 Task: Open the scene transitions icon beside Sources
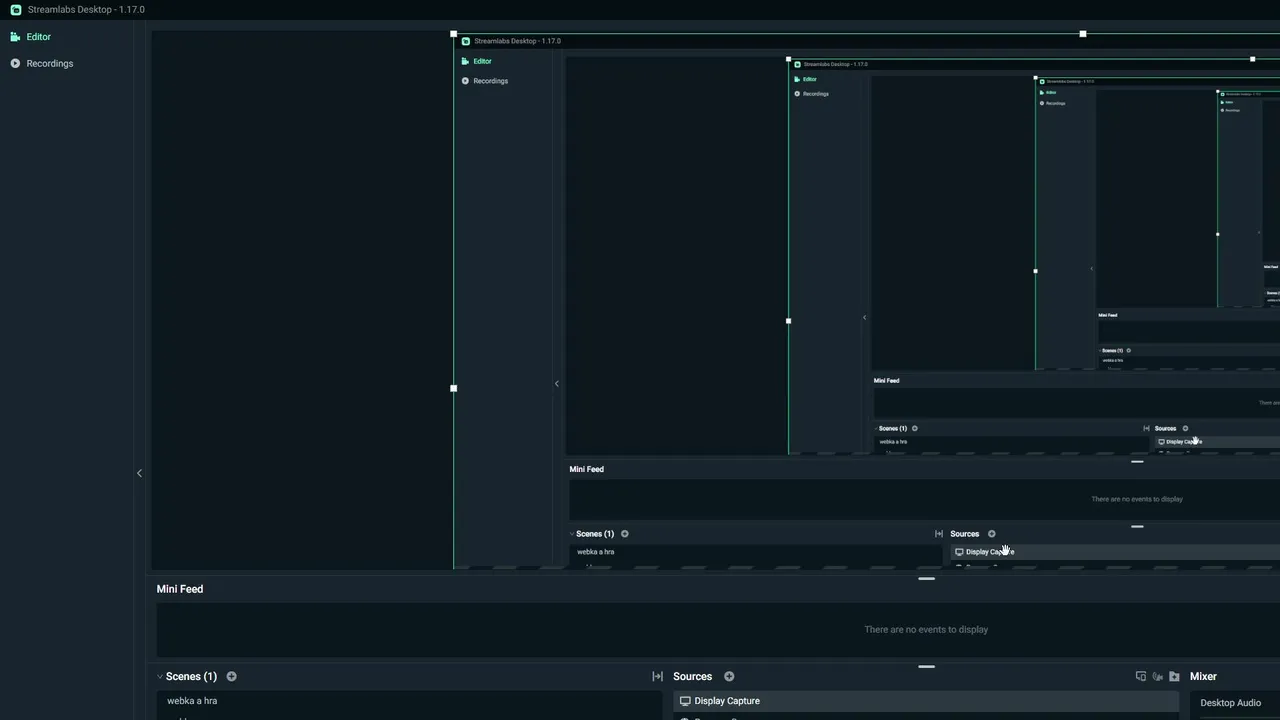pyautogui.click(x=657, y=676)
